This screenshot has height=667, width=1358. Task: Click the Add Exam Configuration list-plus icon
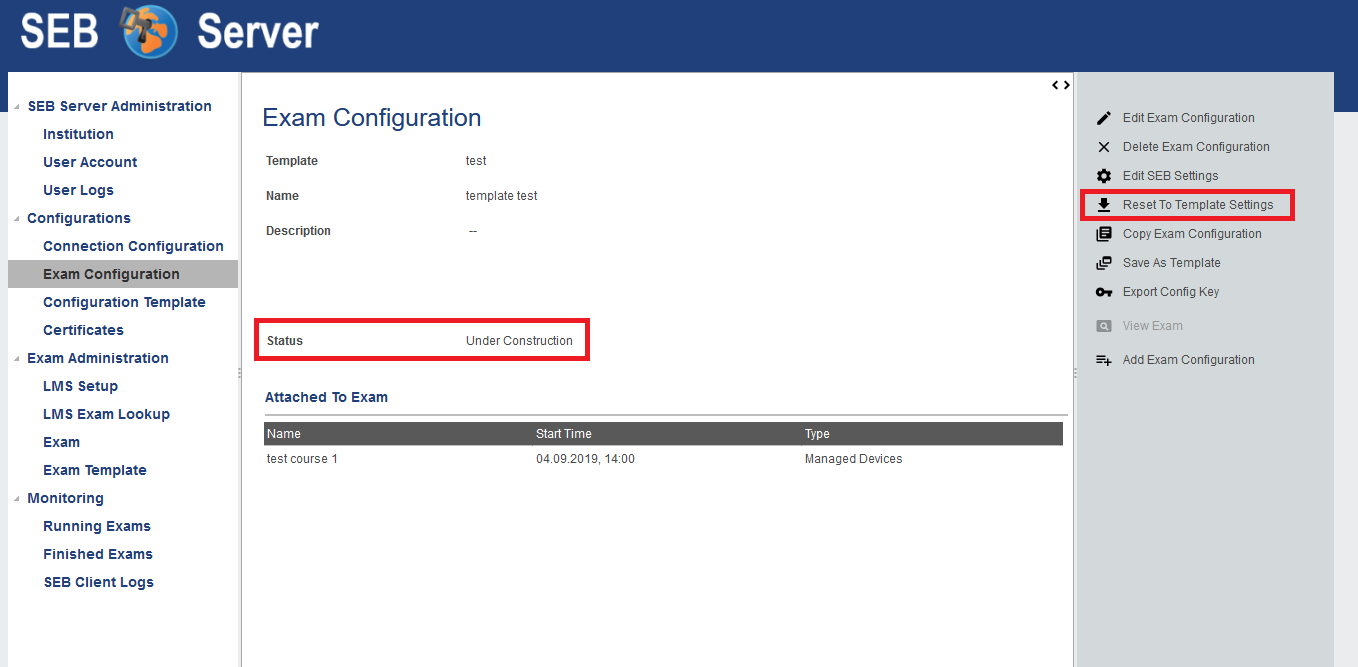(x=1104, y=360)
